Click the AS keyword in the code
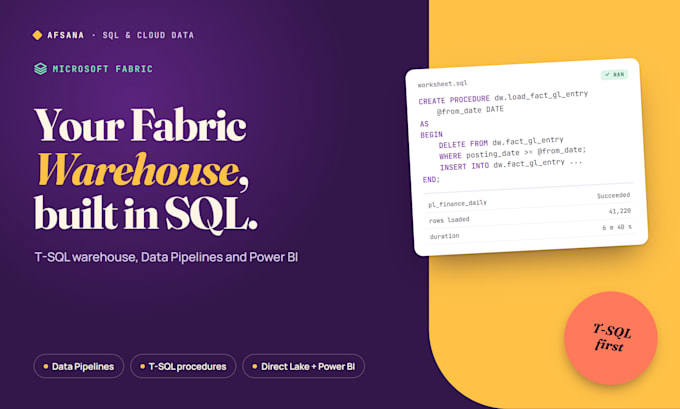The height and width of the screenshot is (409, 680). tap(424, 124)
